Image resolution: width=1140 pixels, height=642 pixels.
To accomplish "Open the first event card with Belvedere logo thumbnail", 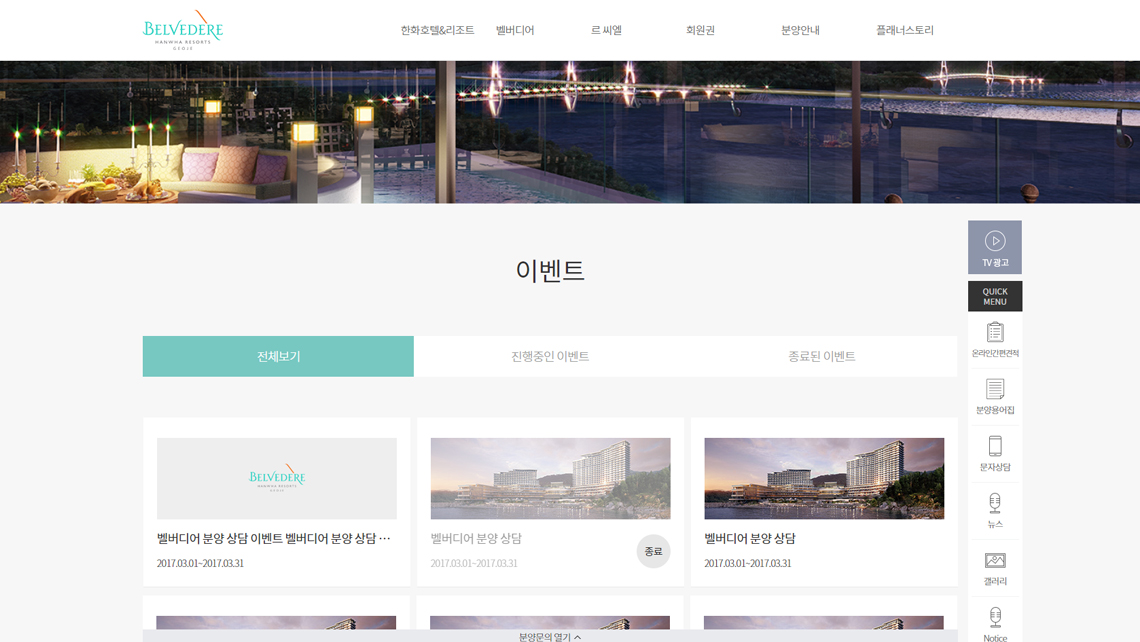I will point(276,479).
